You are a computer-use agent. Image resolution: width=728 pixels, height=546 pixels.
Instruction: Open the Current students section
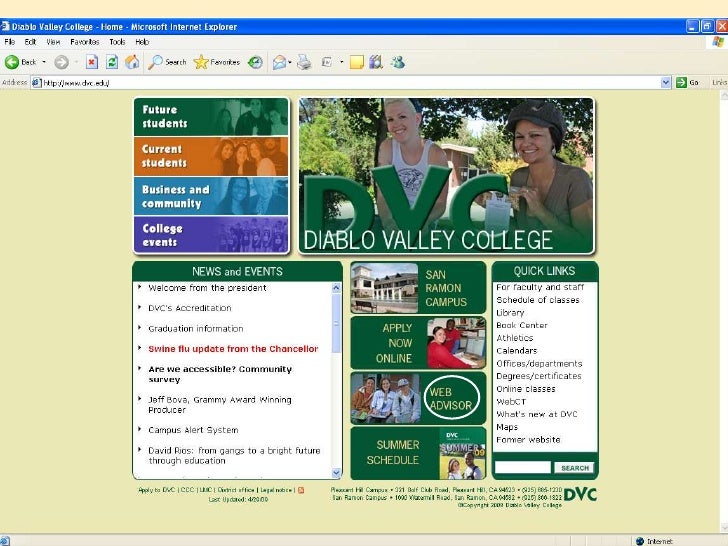211,156
